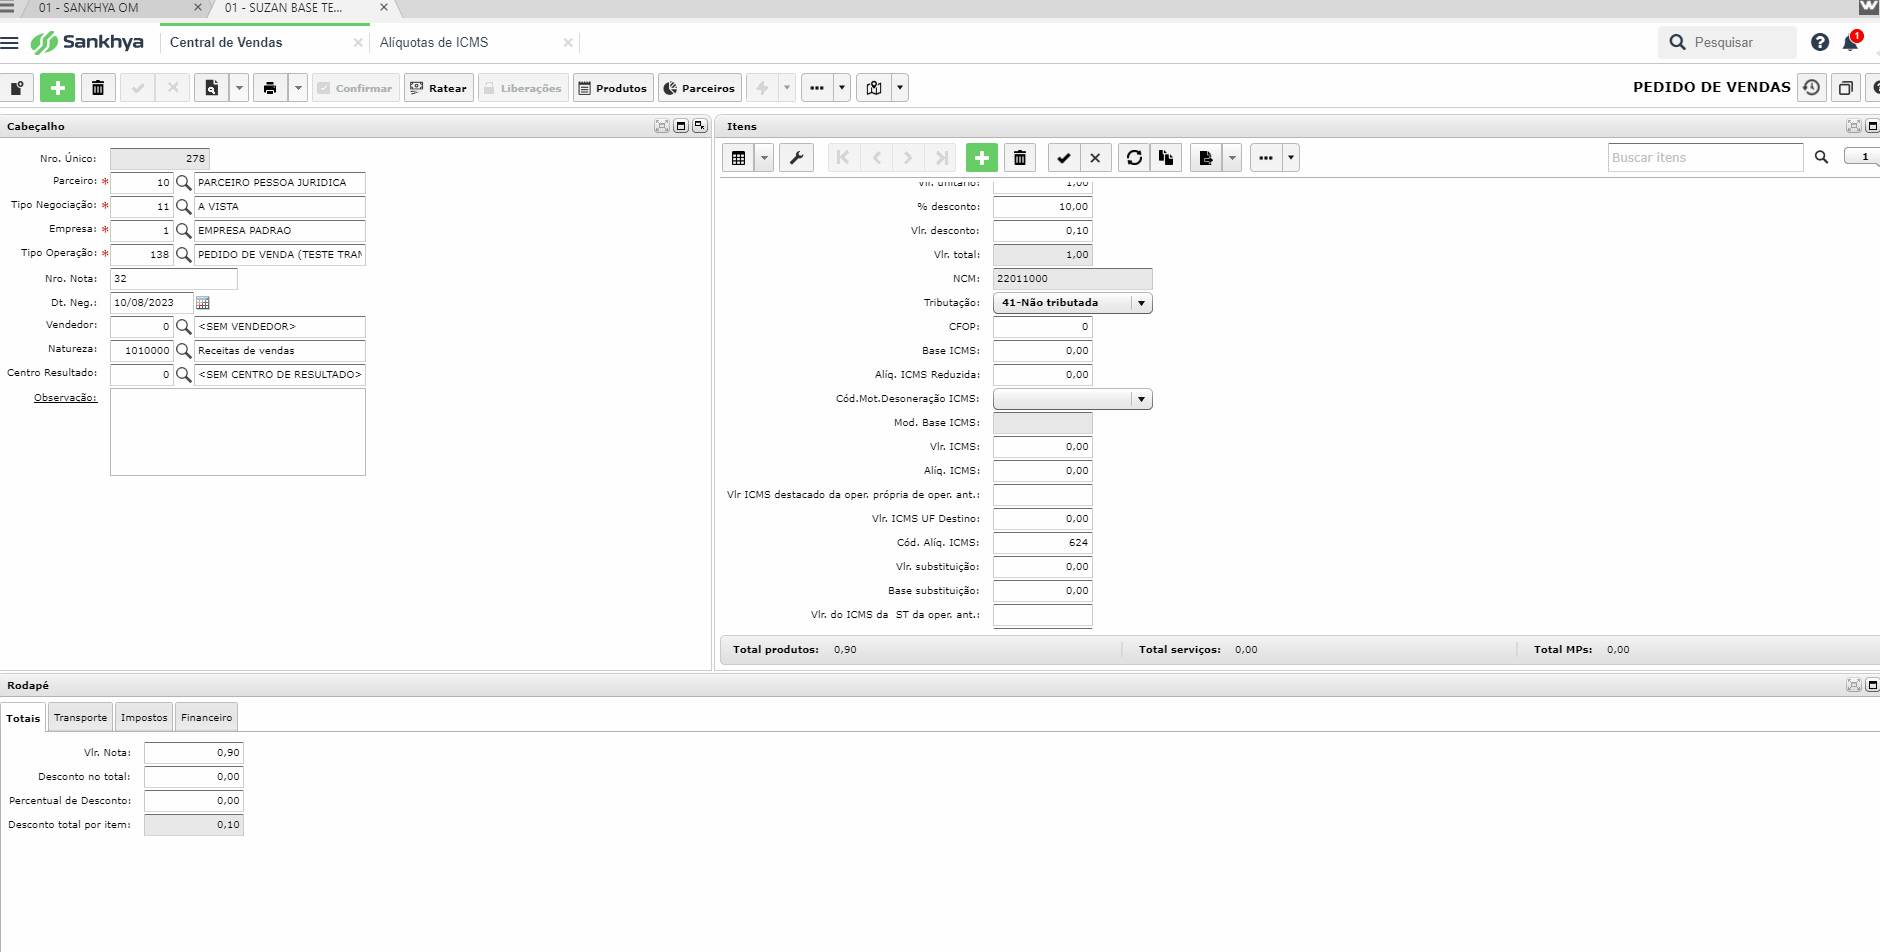The image size is (1880, 952).
Task: Open the help question mark icon
Action: coord(1820,42)
